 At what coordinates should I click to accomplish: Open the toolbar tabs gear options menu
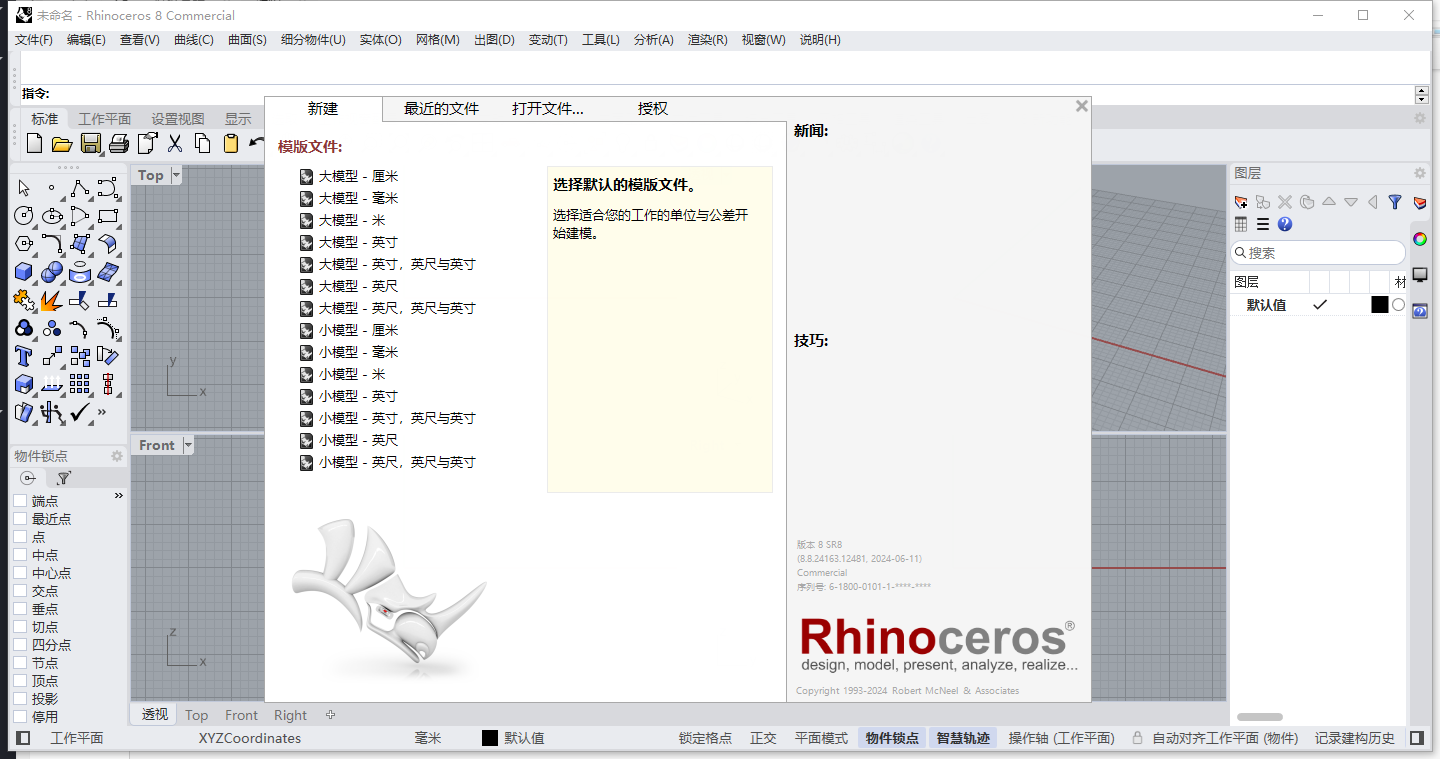click(1419, 118)
